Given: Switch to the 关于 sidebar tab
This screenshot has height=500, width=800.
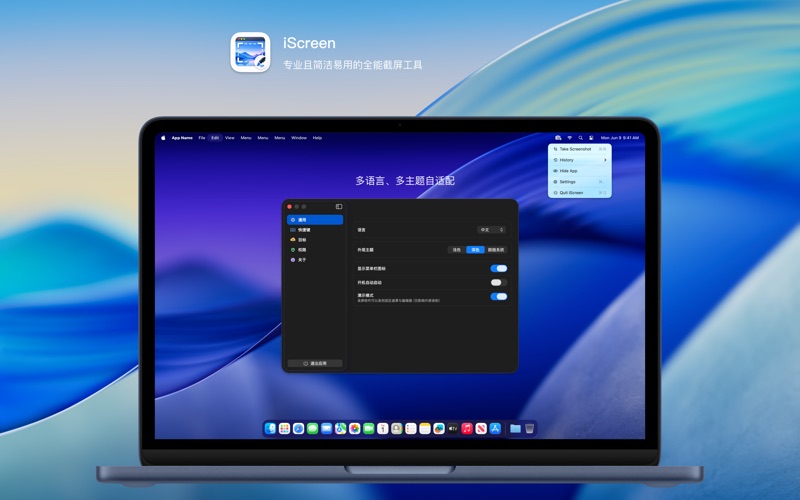Looking at the screenshot, I should pos(315,260).
